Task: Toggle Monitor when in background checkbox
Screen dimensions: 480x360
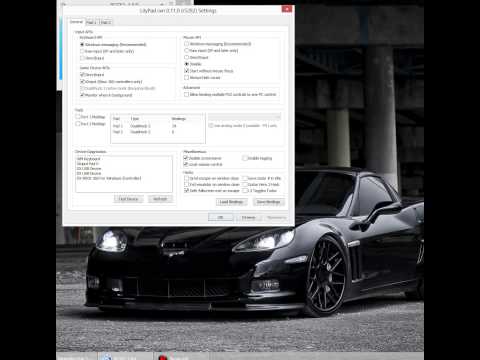Action: point(106,95)
